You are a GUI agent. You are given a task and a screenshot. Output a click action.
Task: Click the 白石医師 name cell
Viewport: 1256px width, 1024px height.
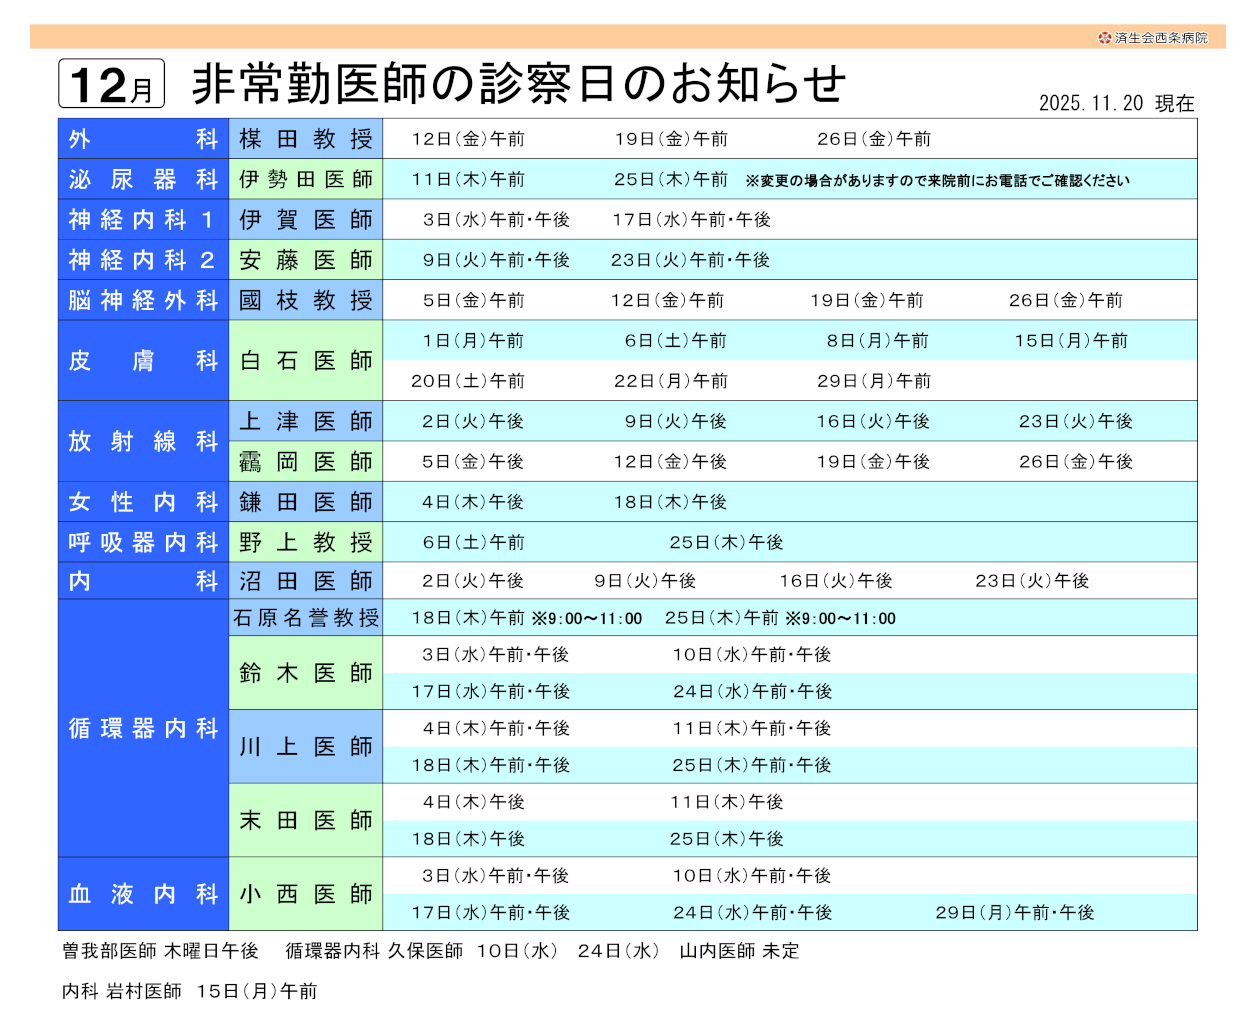pyautogui.click(x=306, y=360)
